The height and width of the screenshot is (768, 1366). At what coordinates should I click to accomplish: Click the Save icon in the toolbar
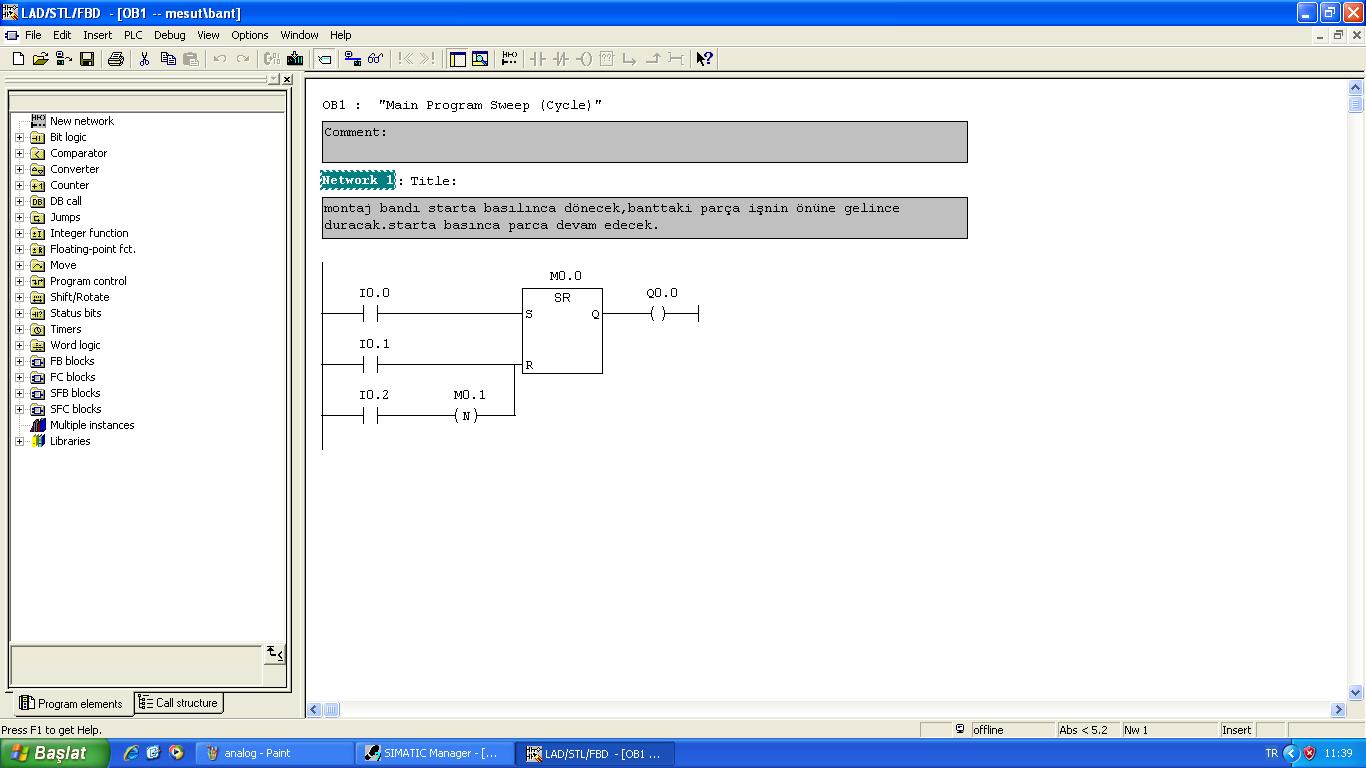[87, 59]
